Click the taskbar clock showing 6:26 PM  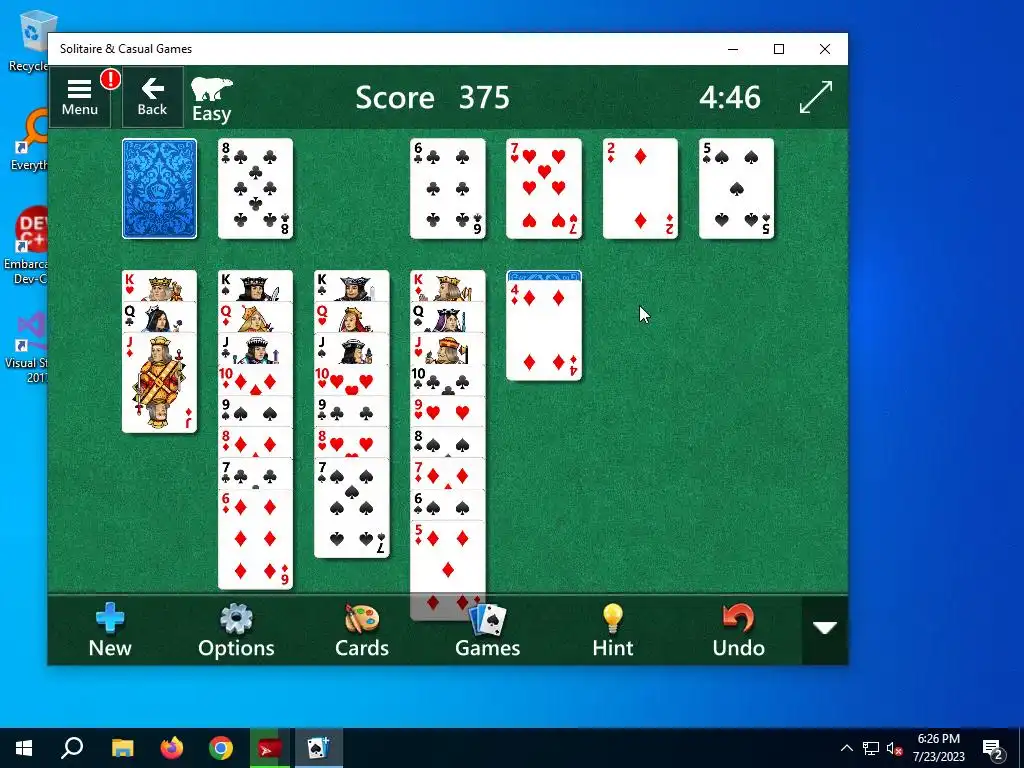tap(938, 748)
